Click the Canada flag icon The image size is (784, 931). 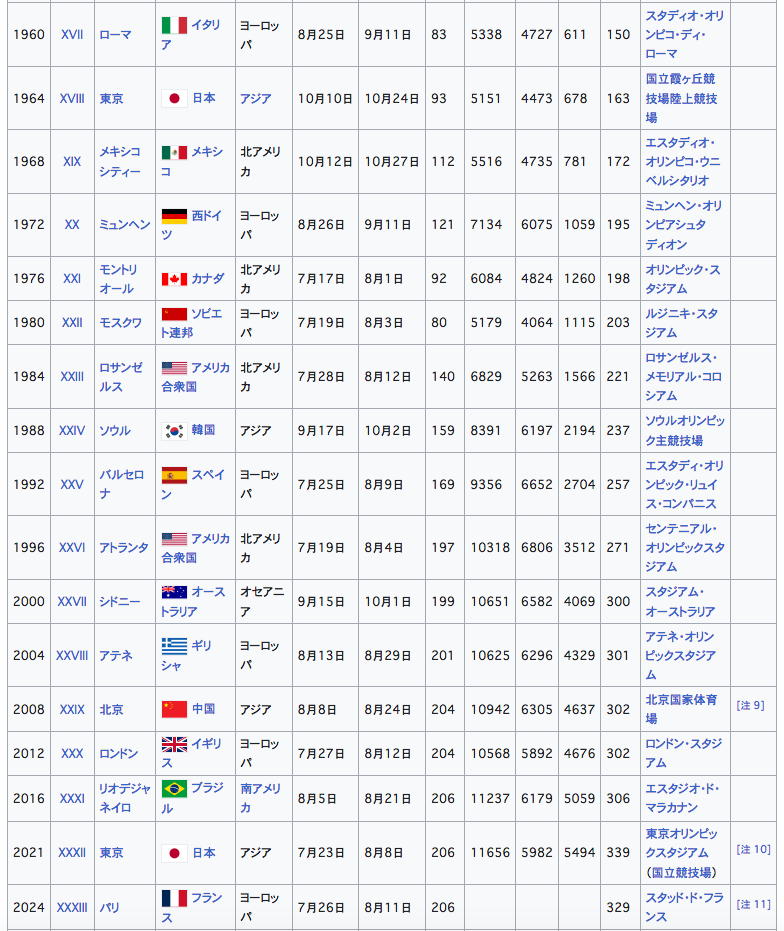pos(174,278)
